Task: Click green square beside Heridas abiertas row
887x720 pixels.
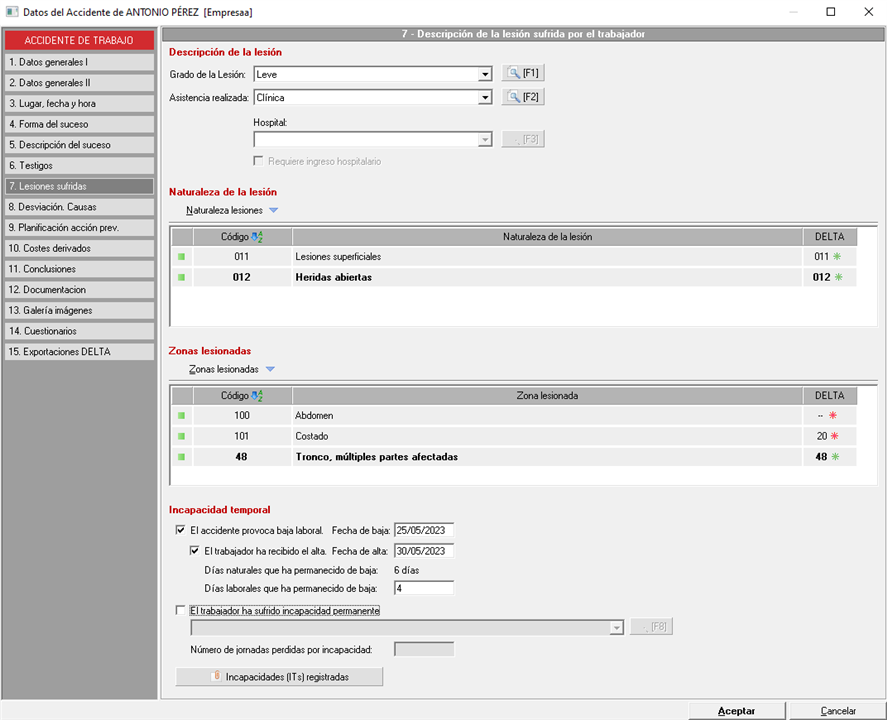Action: pyautogui.click(x=182, y=277)
